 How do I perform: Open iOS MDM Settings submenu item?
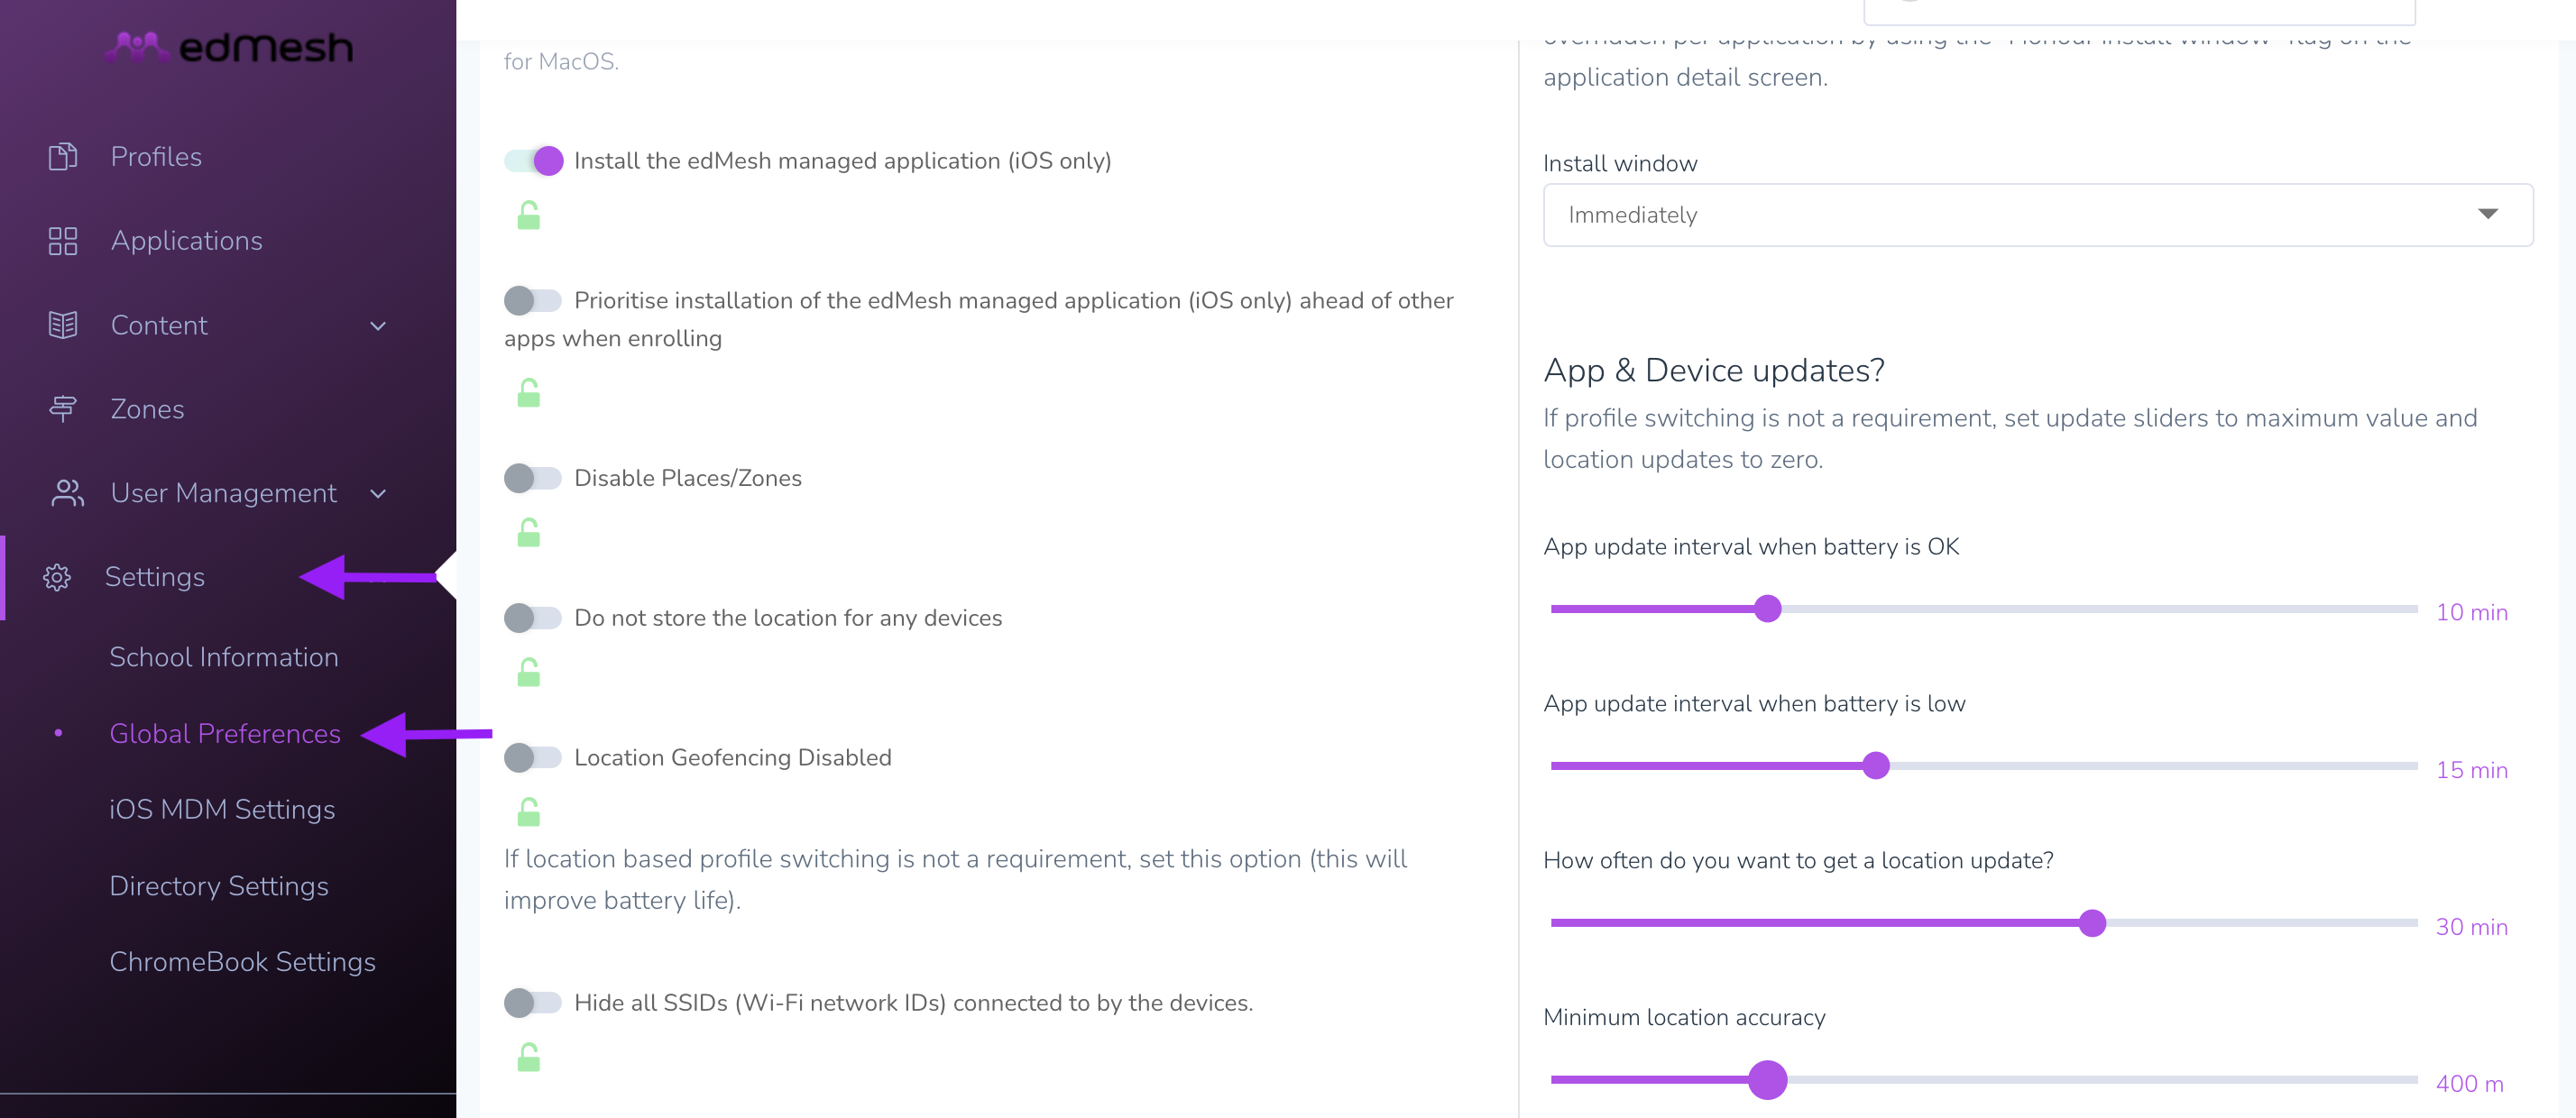(222, 809)
